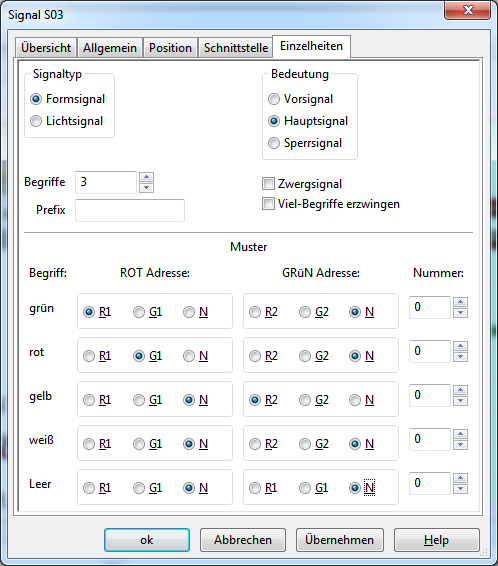Enable the Zwergsignal checkbox
Screen dimensions: 498x566
coord(268,183)
